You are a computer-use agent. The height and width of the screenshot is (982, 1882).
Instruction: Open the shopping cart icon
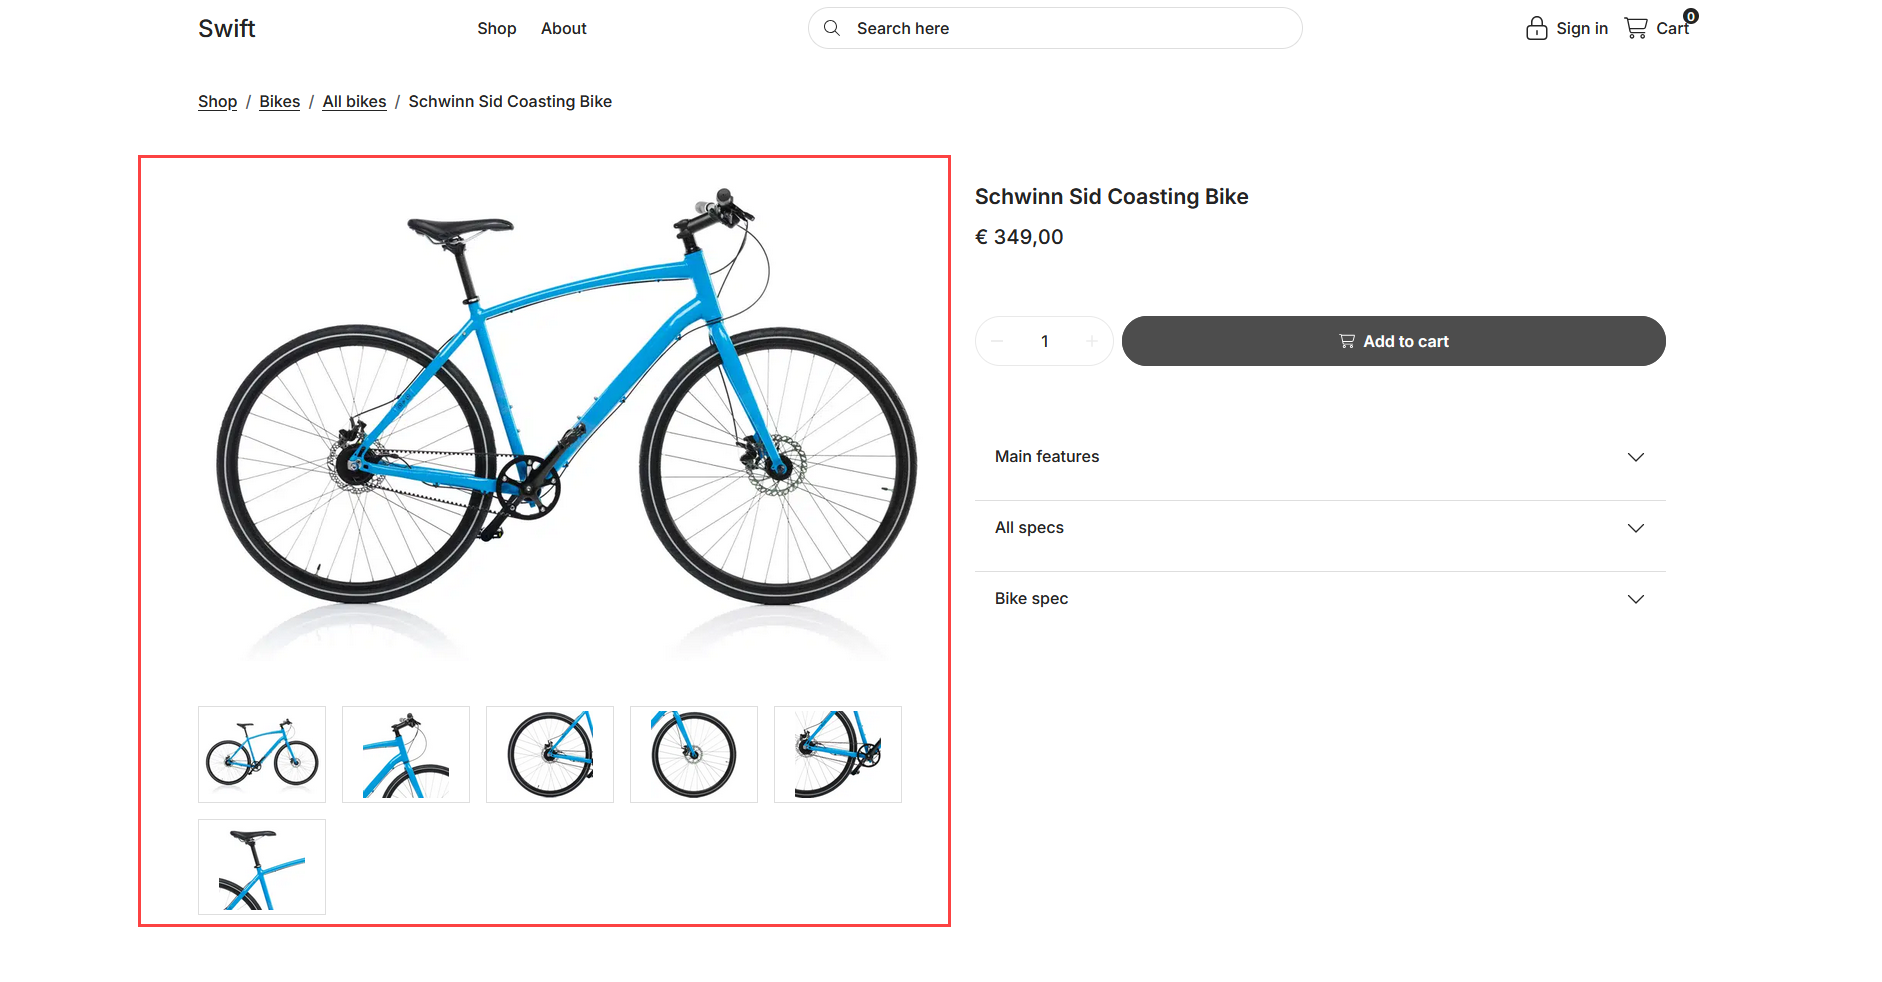click(1636, 28)
